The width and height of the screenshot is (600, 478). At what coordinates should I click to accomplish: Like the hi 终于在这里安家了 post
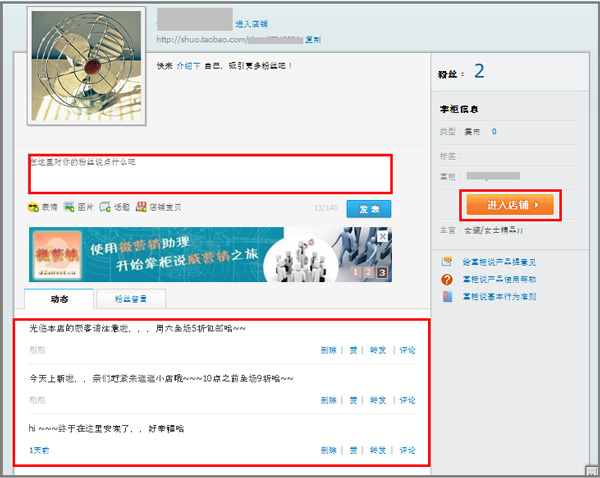coord(354,450)
